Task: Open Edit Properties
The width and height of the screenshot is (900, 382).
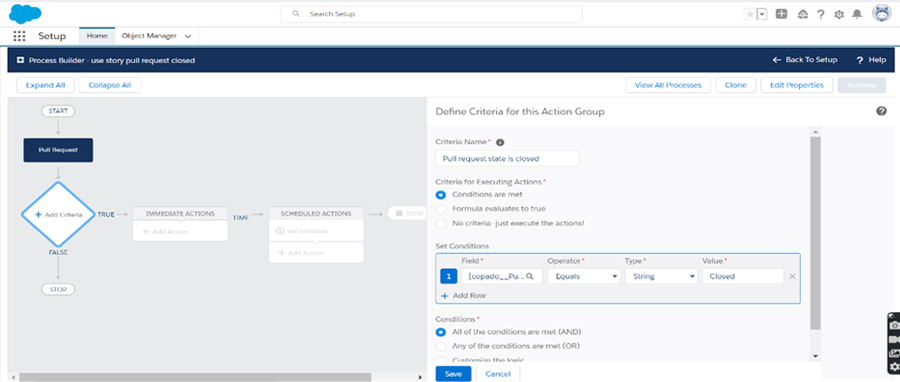Action: click(797, 85)
